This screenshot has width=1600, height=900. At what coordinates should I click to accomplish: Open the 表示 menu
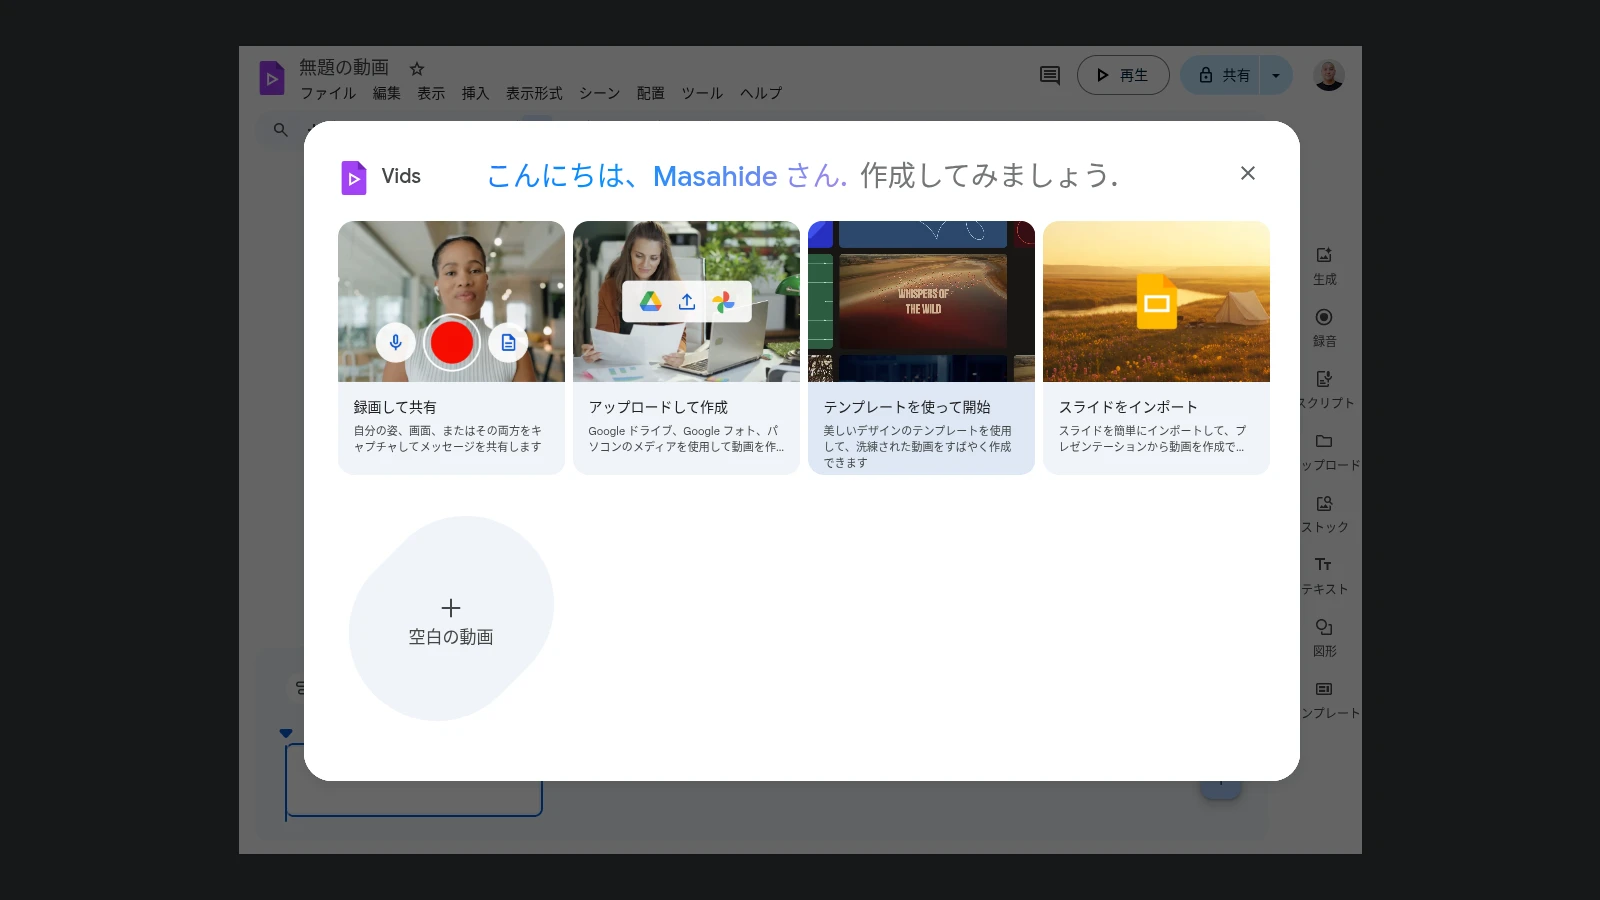(431, 93)
